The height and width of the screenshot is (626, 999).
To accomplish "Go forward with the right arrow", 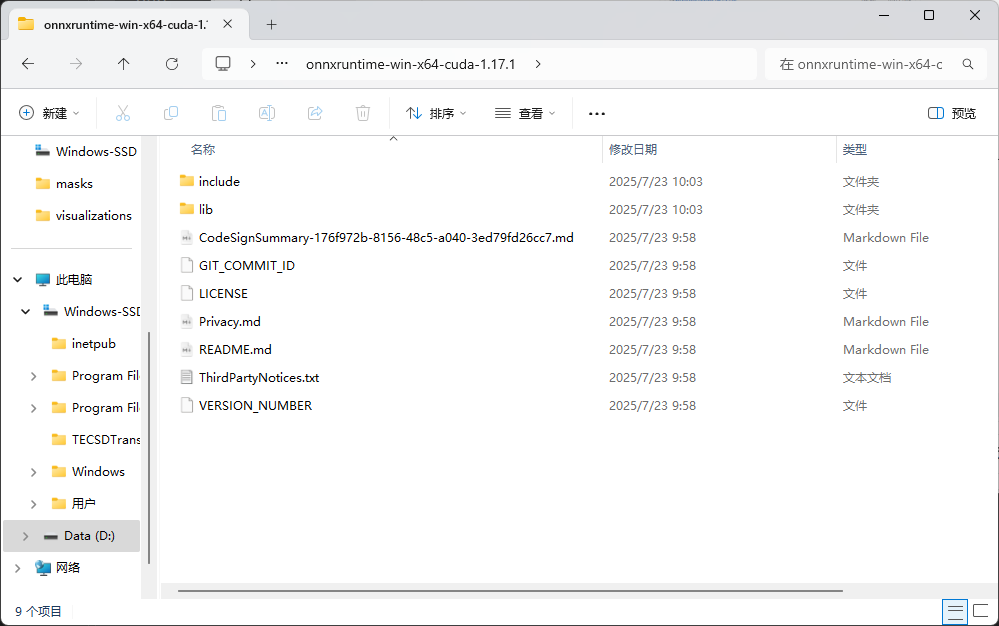I will [76, 64].
